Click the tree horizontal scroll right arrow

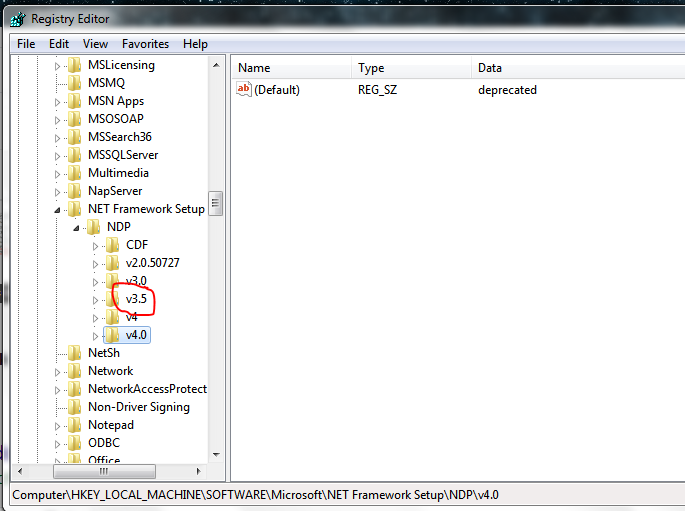[x=199, y=472]
